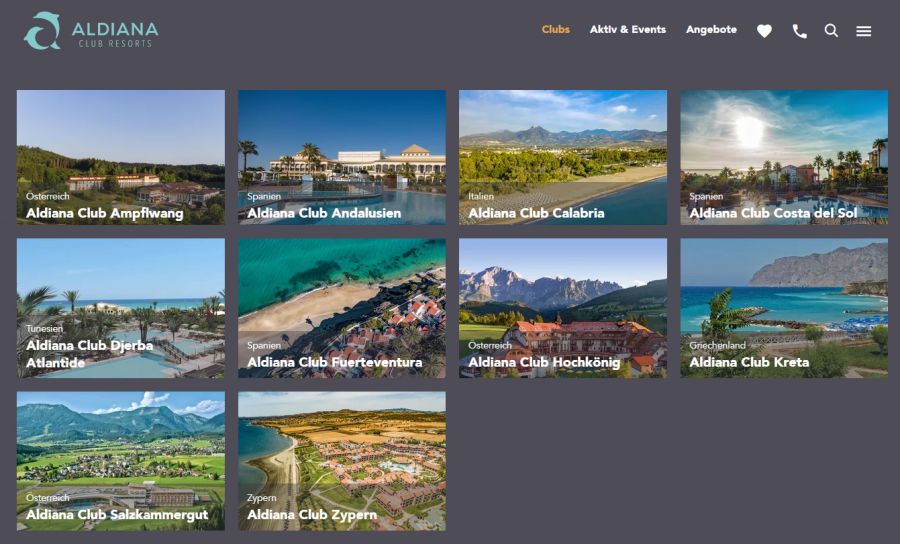This screenshot has height=544, width=900.
Task: Click the 'Griechenland' country label
Action: tap(717, 345)
